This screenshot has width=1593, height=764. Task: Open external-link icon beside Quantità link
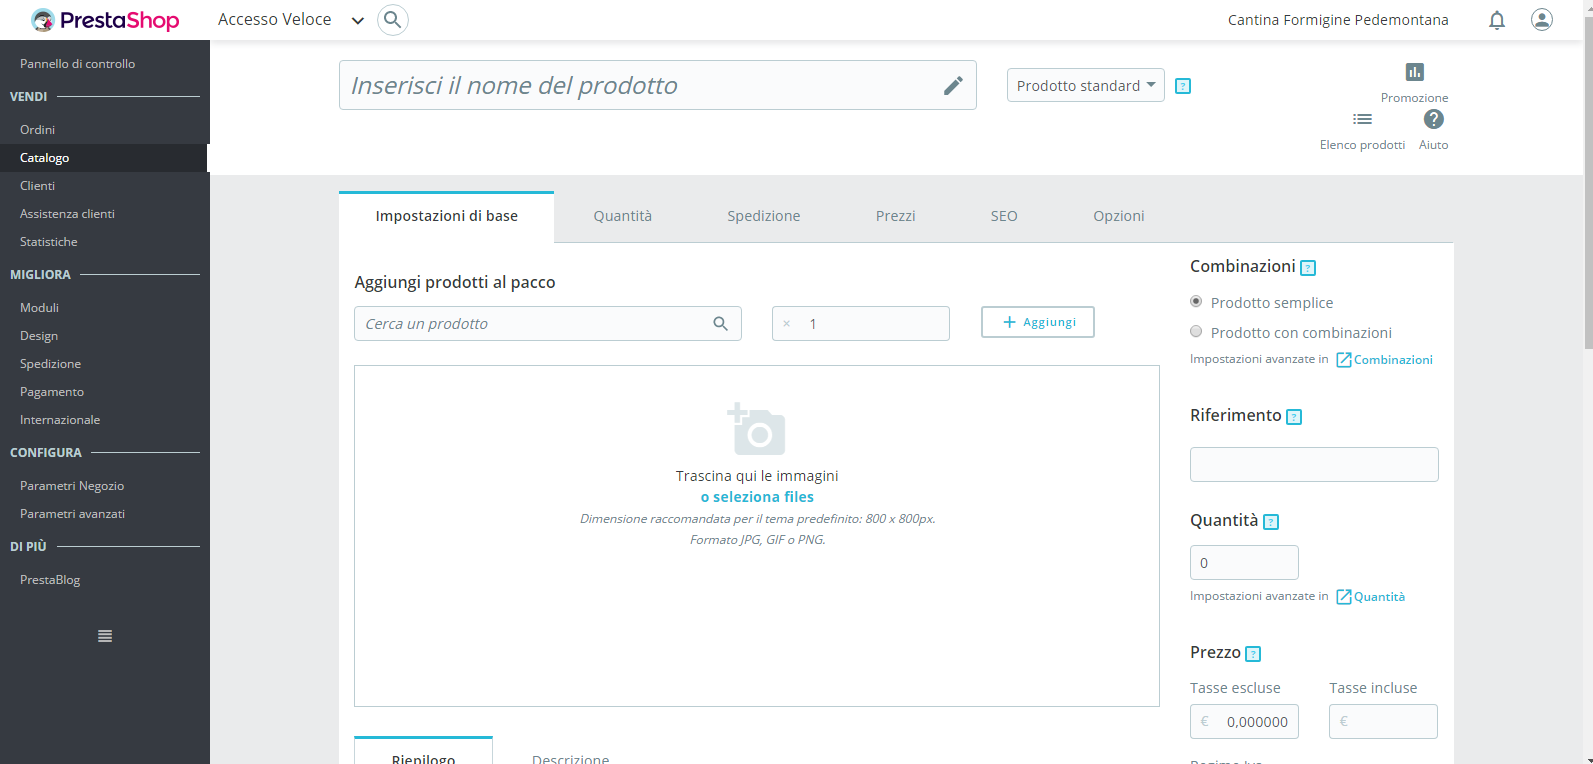(x=1344, y=597)
